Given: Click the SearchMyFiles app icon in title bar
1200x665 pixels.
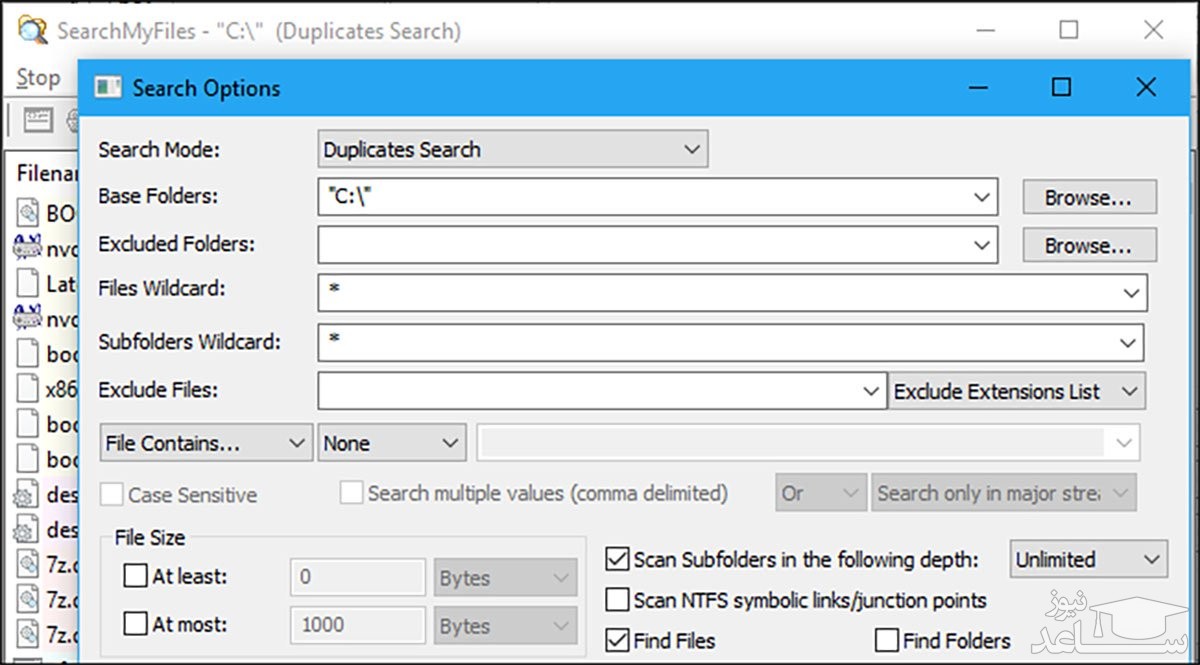Looking at the screenshot, I should 32,30.
